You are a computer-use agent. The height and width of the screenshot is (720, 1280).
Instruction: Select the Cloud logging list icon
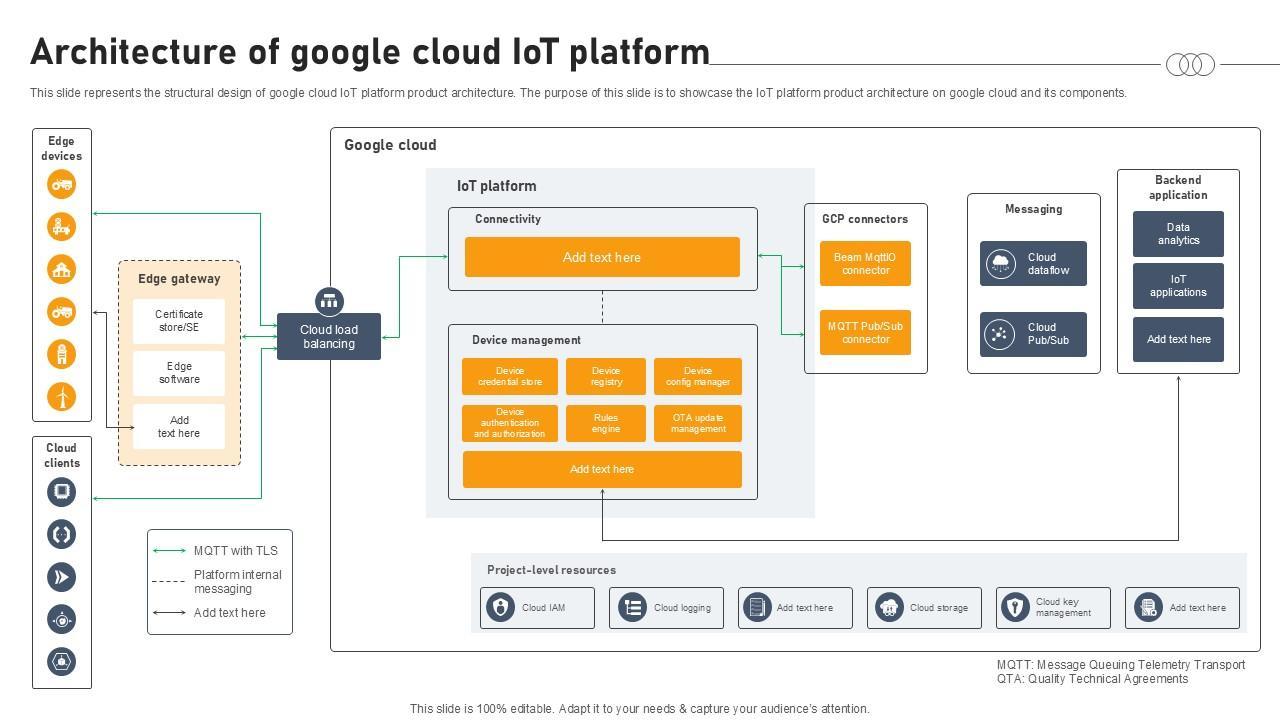coord(632,607)
